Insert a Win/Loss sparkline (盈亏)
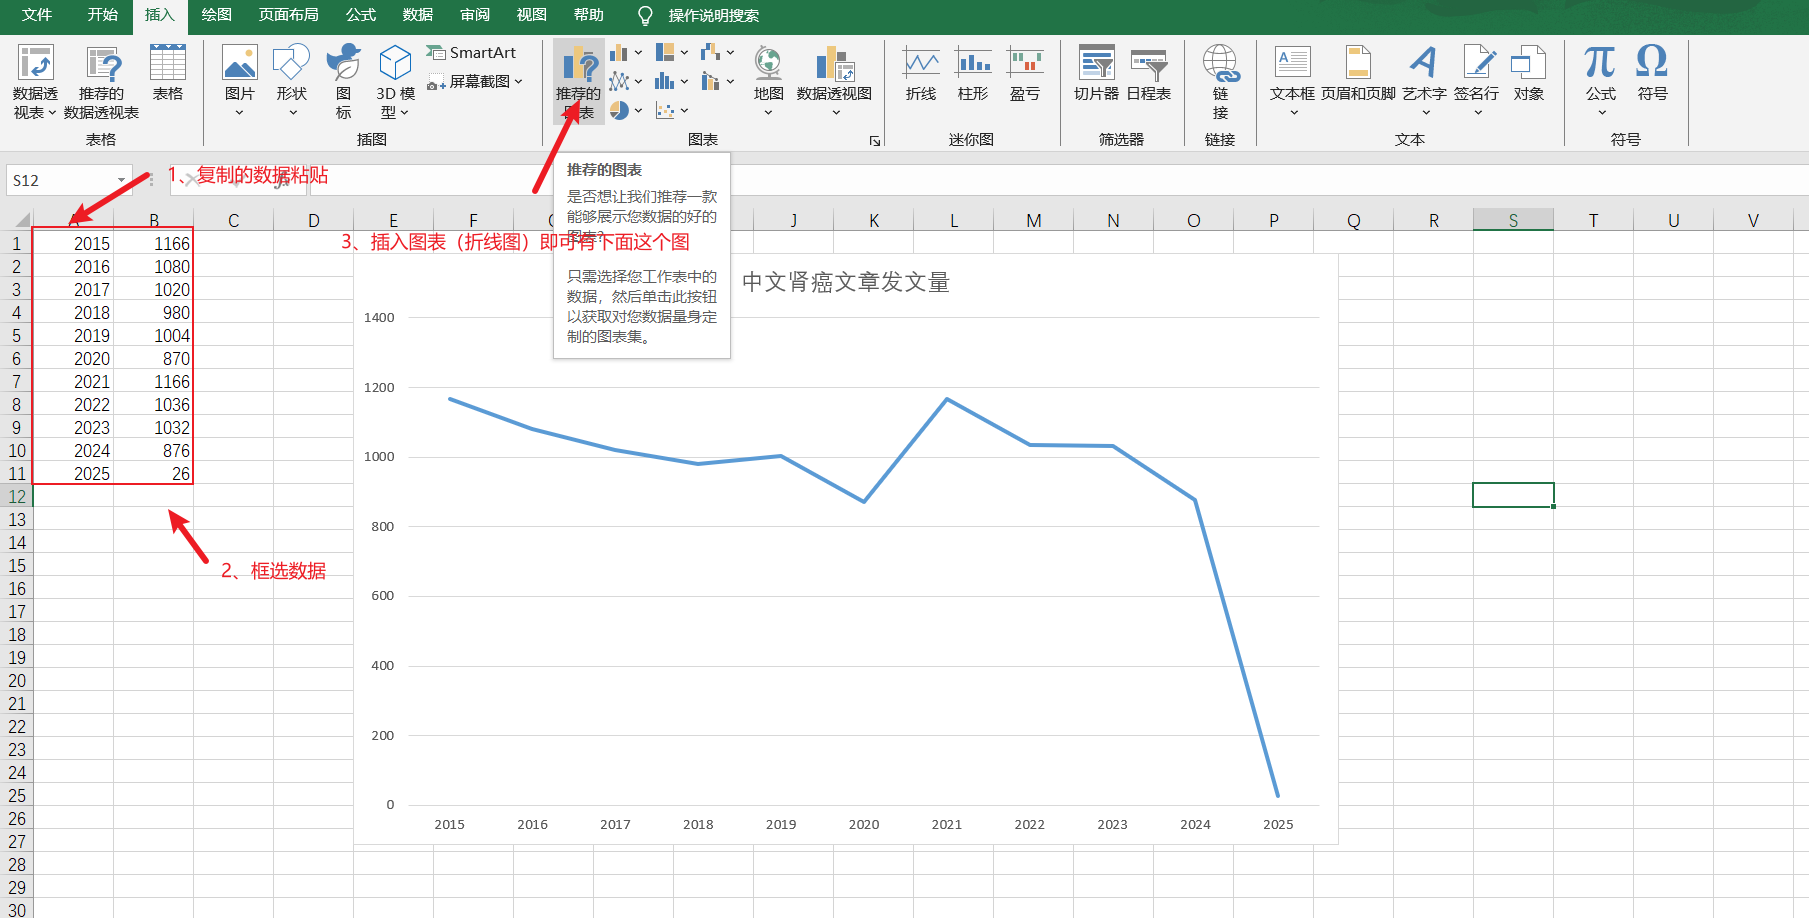Viewport: 1809px width, 918px height. [1025, 74]
